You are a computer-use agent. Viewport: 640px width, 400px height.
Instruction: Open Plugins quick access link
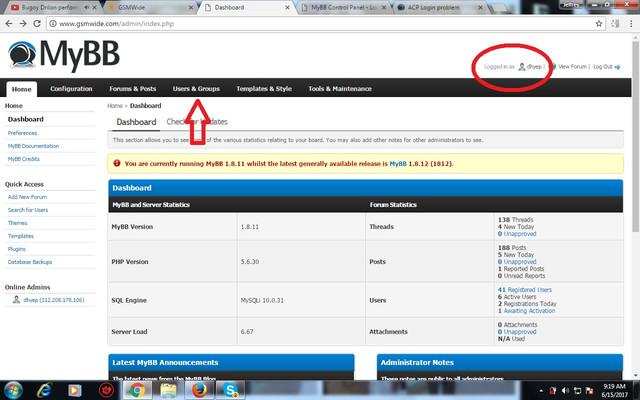click(17, 249)
